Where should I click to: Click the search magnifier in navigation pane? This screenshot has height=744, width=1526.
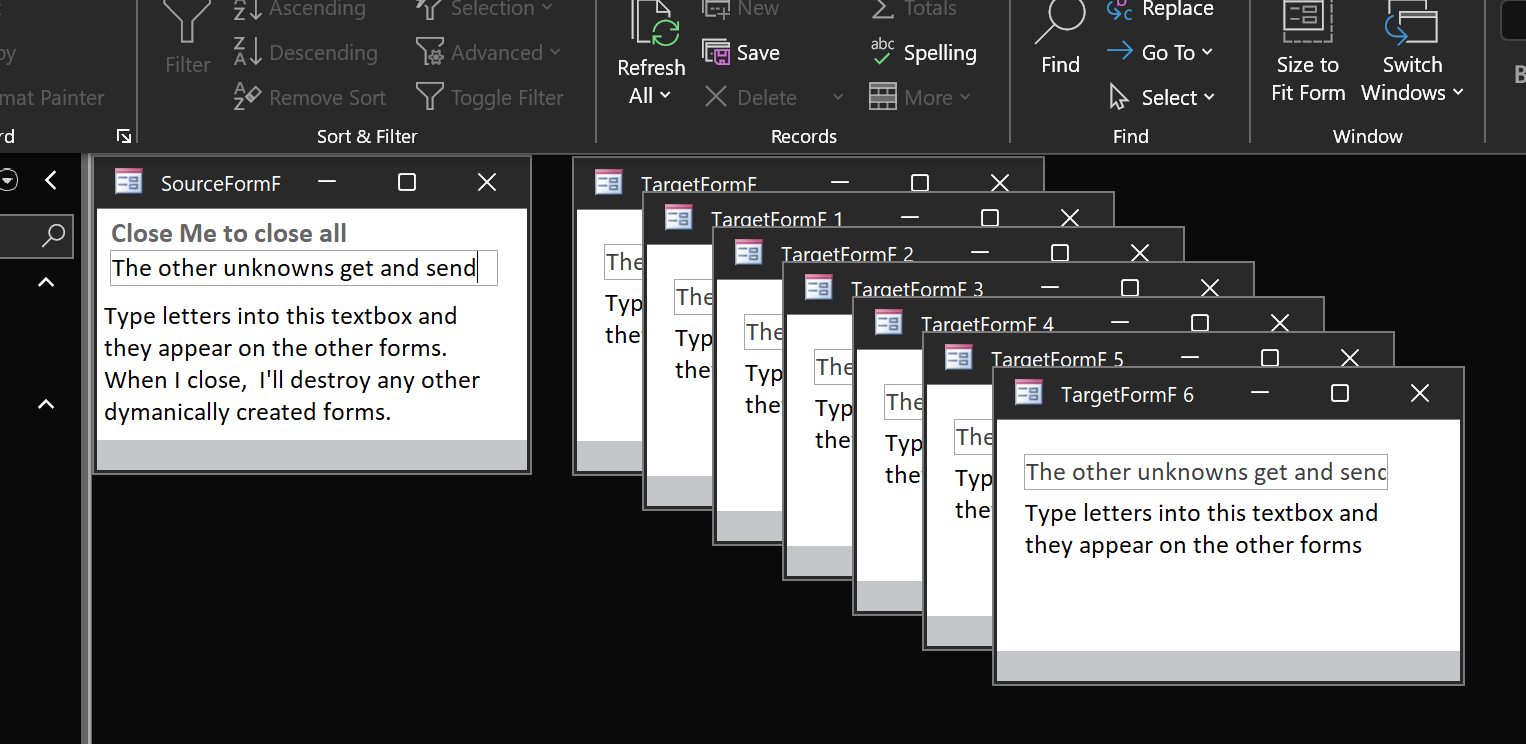click(53, 236)
